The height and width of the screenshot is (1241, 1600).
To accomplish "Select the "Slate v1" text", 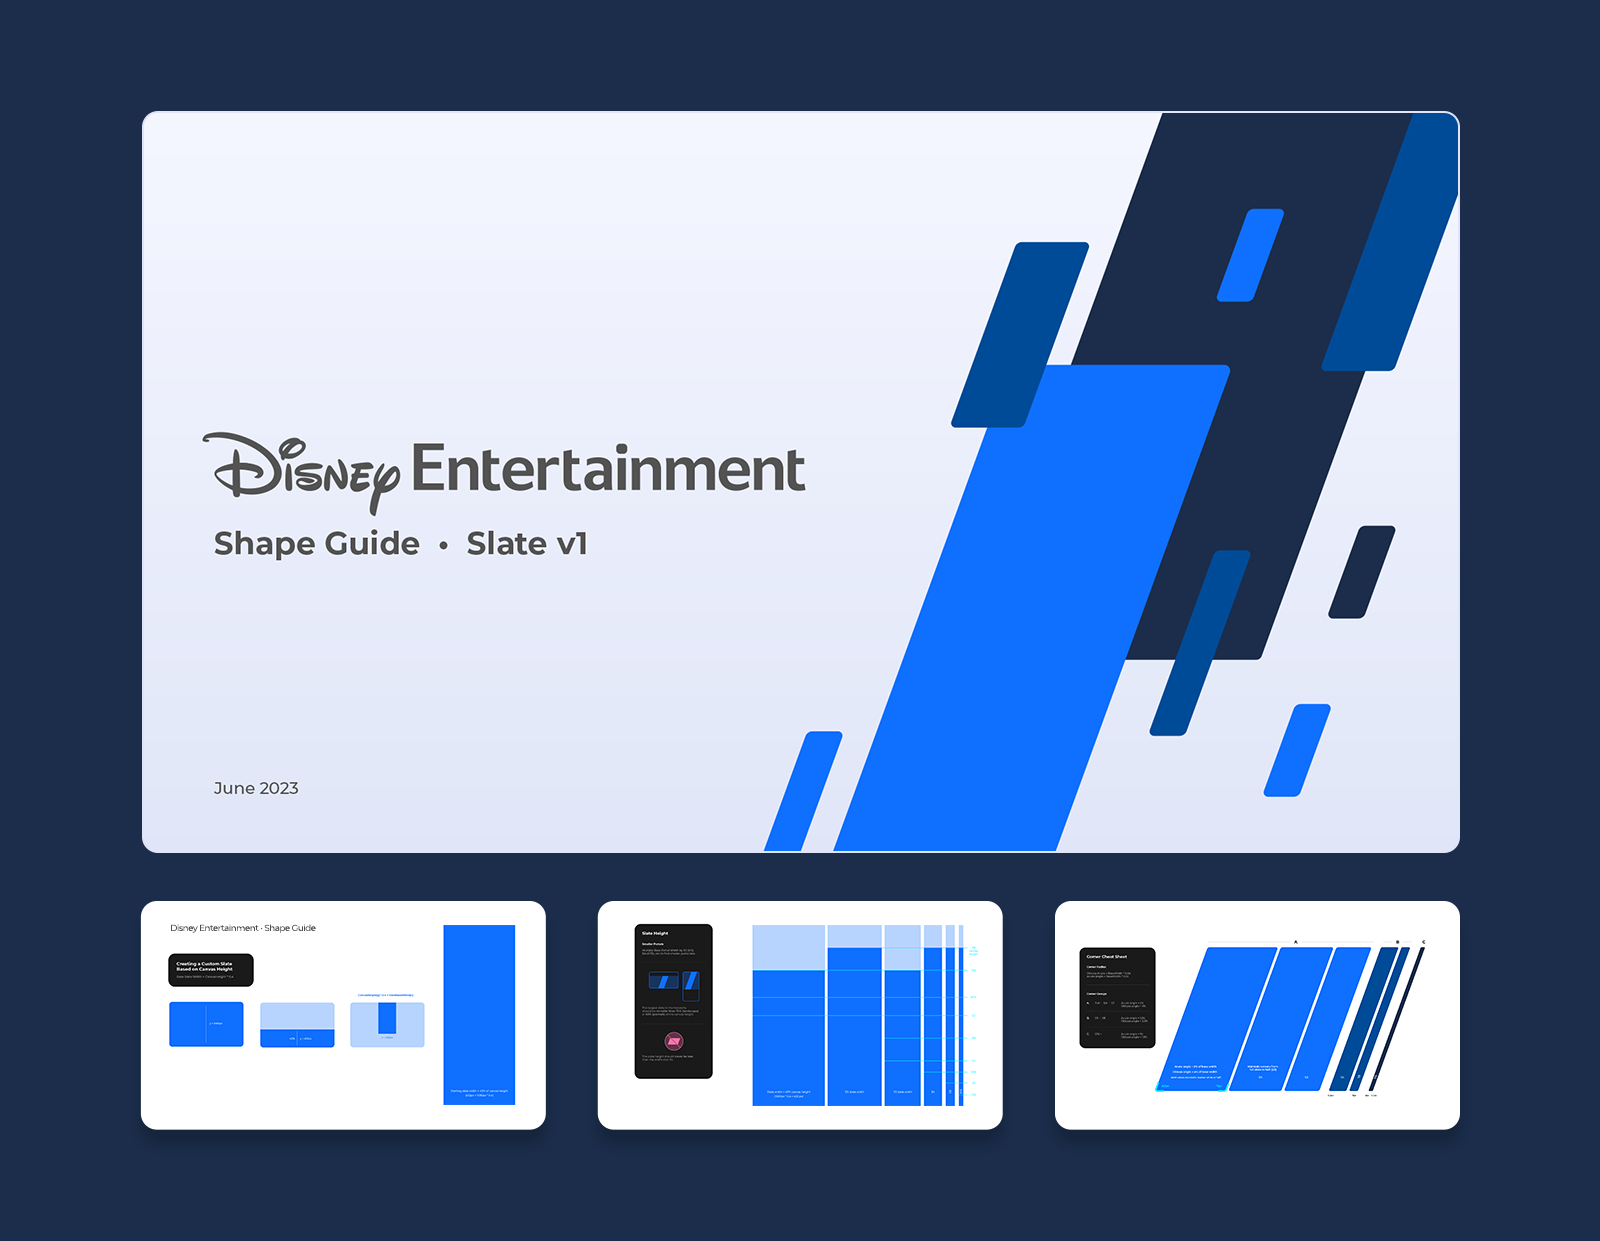I will 527,543.
